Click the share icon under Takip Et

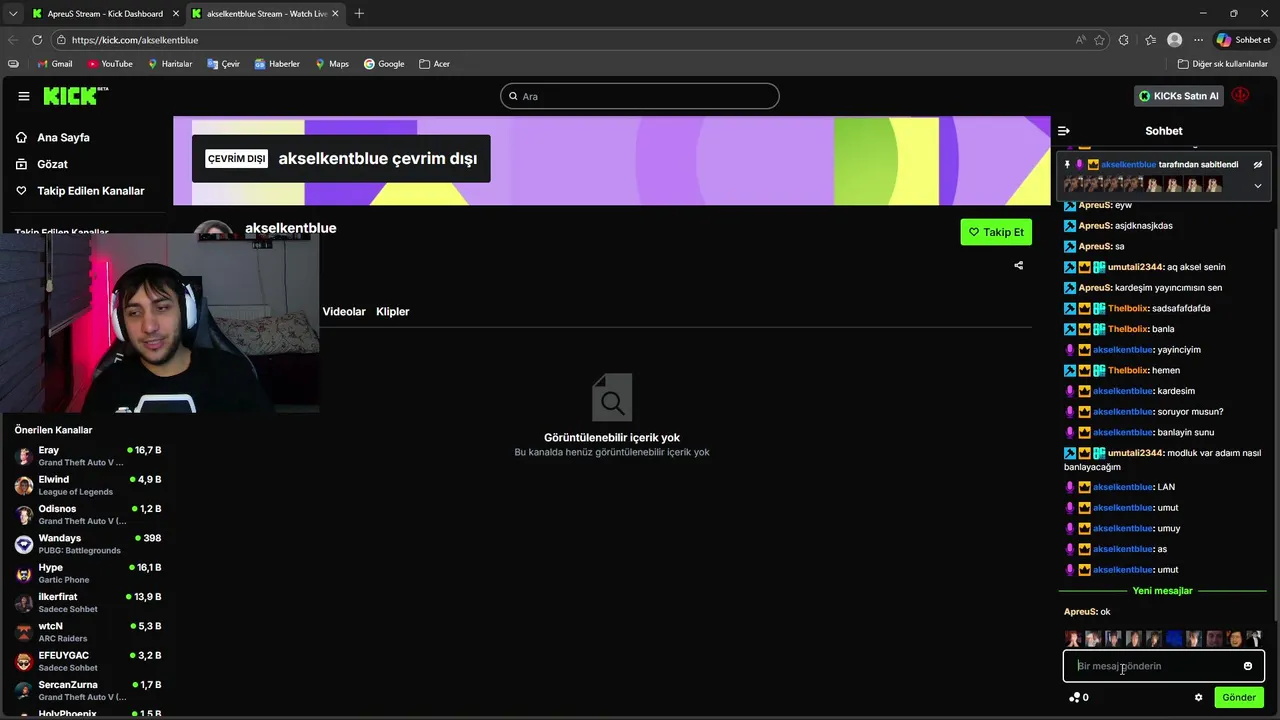point(1018,266)
